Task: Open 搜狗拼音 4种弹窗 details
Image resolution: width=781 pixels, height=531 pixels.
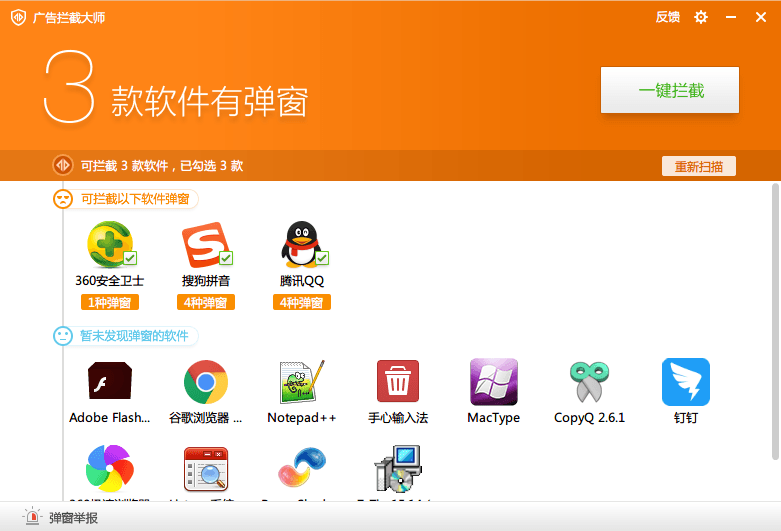Action: point(205,302)
